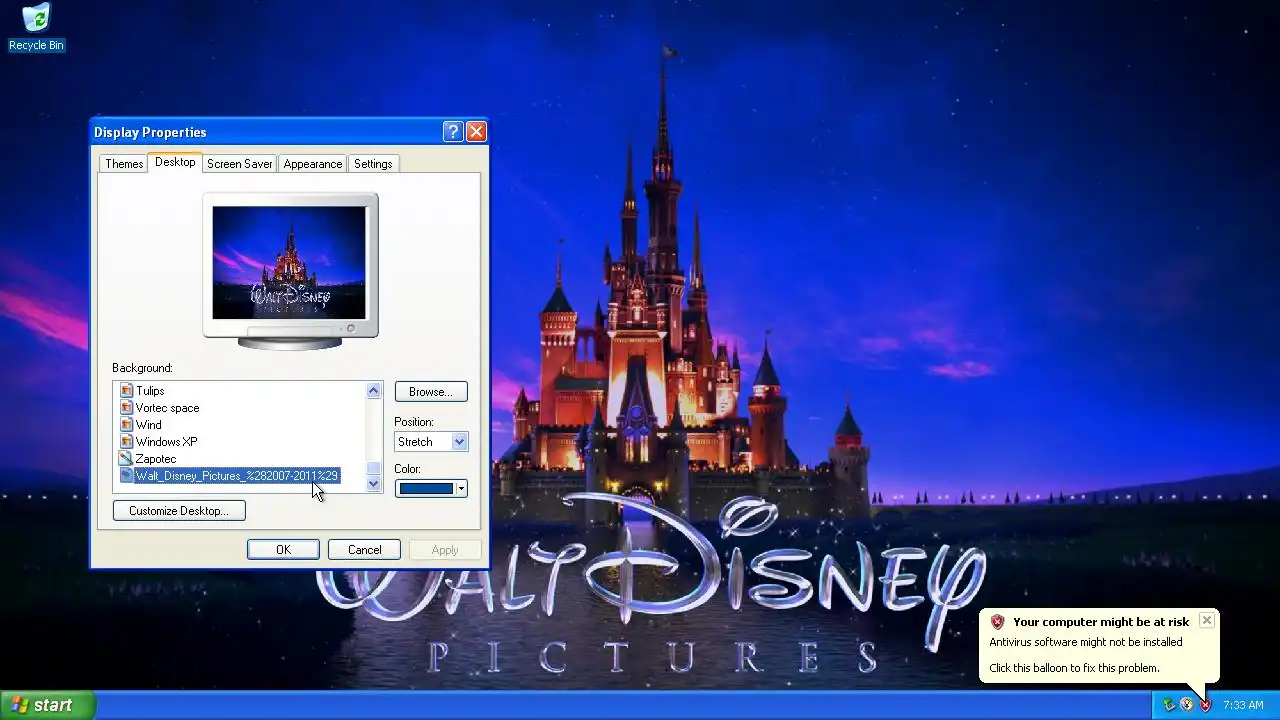Choose the Windows XP background

pyautogui.click(x=166, y=442)
